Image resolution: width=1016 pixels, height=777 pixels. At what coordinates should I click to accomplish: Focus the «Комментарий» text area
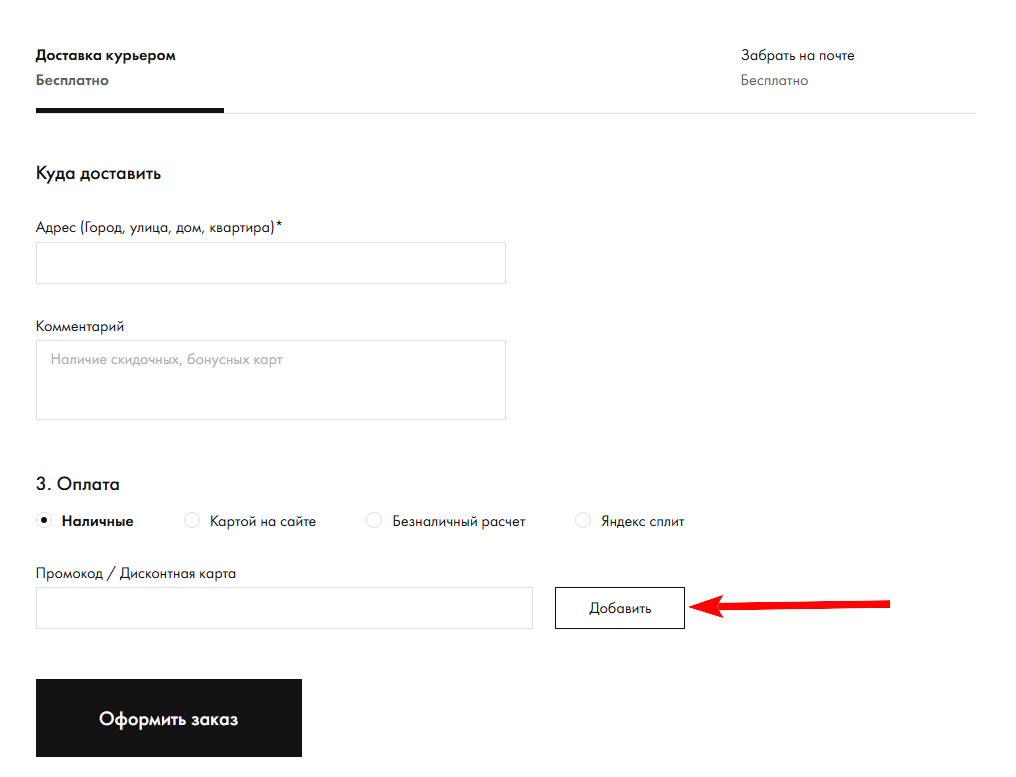(270, 380)
